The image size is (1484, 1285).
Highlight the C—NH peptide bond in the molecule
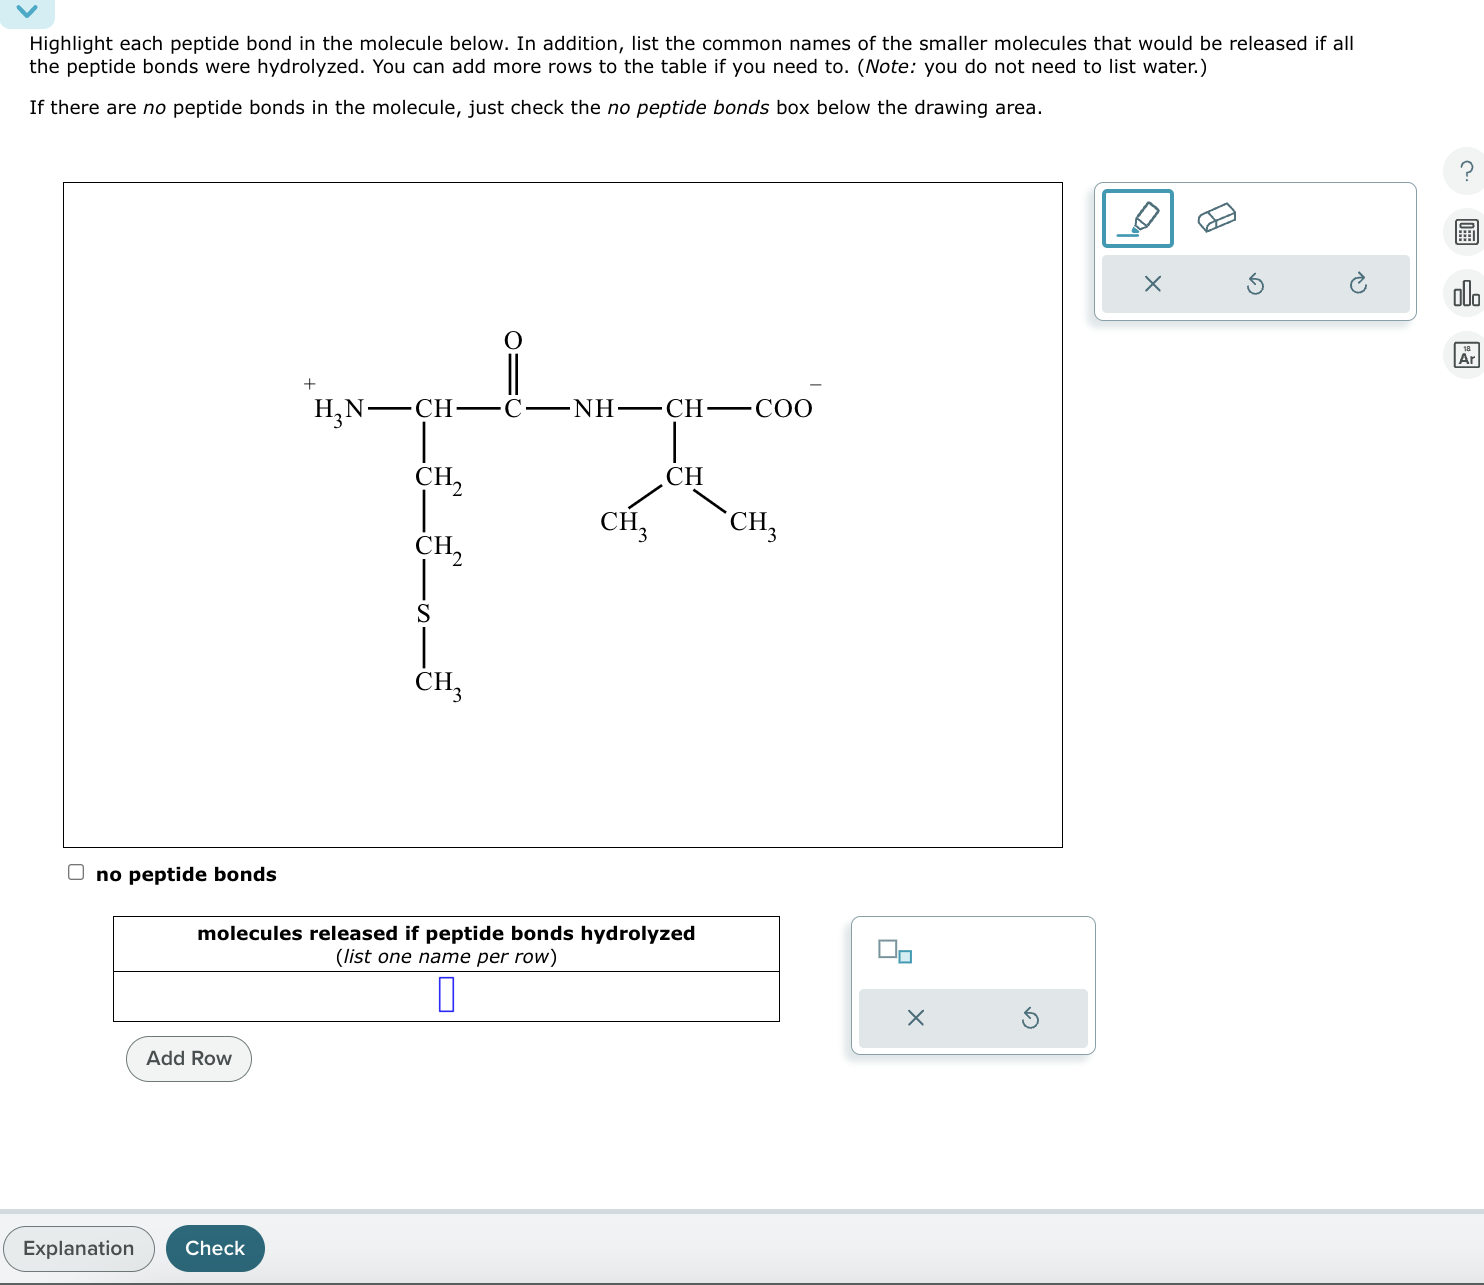(548, 407)
